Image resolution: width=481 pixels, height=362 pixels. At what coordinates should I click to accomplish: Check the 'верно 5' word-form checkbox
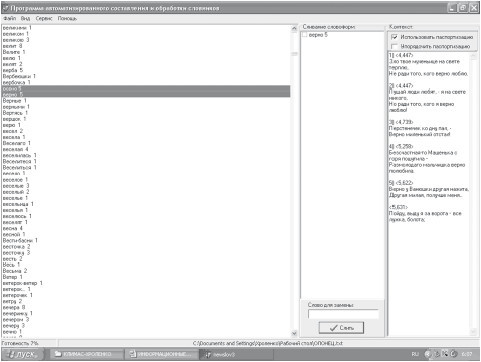305,35
